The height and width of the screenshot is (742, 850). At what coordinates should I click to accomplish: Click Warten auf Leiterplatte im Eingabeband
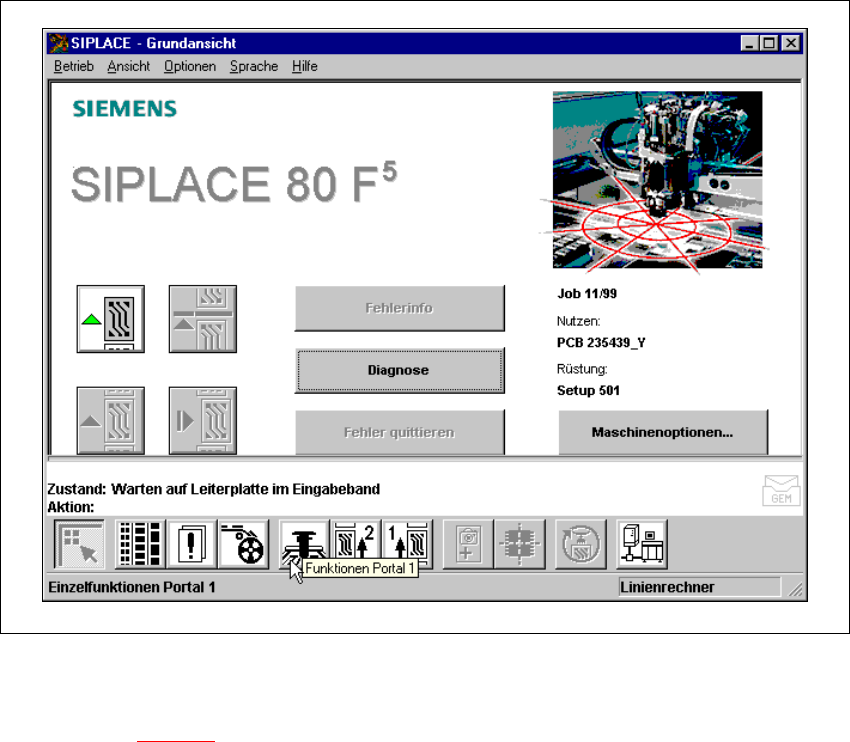pos(246,489)
